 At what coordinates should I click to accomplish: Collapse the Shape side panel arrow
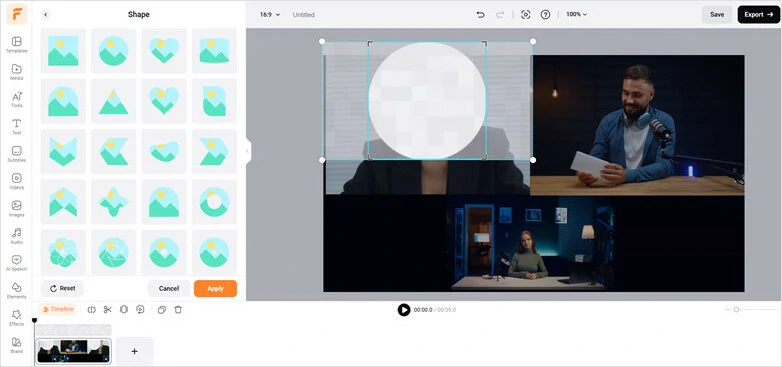248,150
